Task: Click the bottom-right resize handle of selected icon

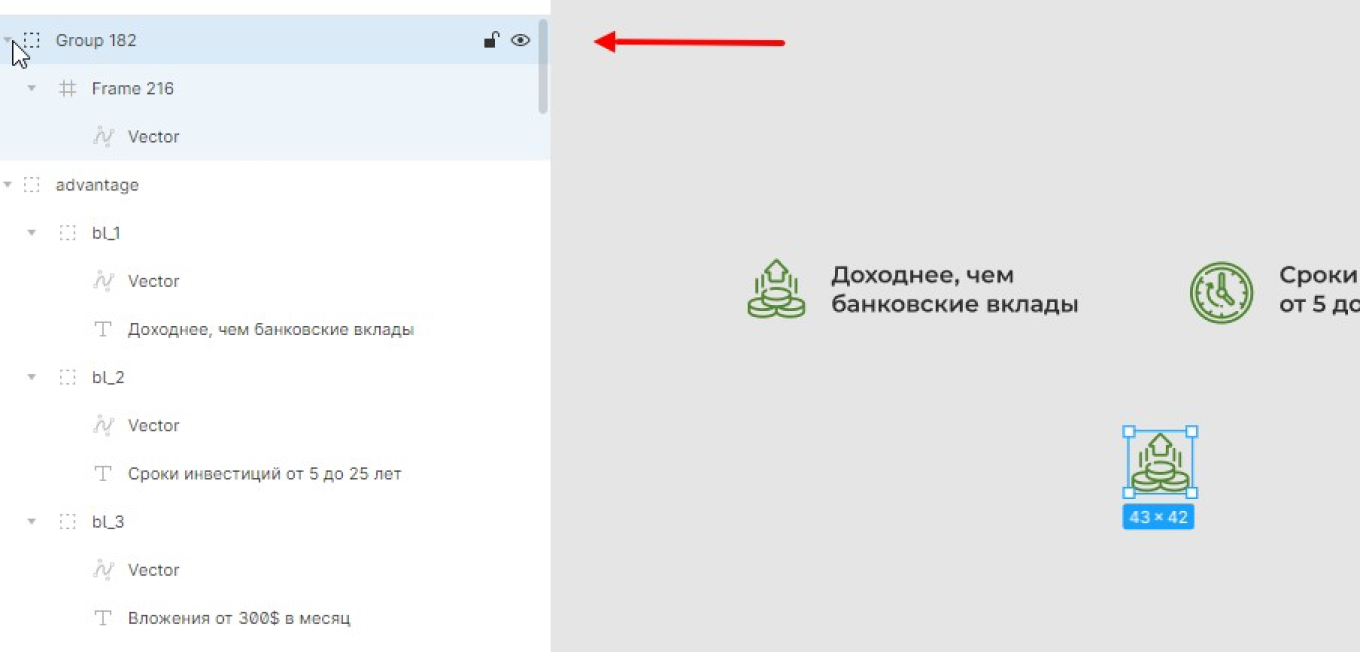Action: click(1191, 492)
